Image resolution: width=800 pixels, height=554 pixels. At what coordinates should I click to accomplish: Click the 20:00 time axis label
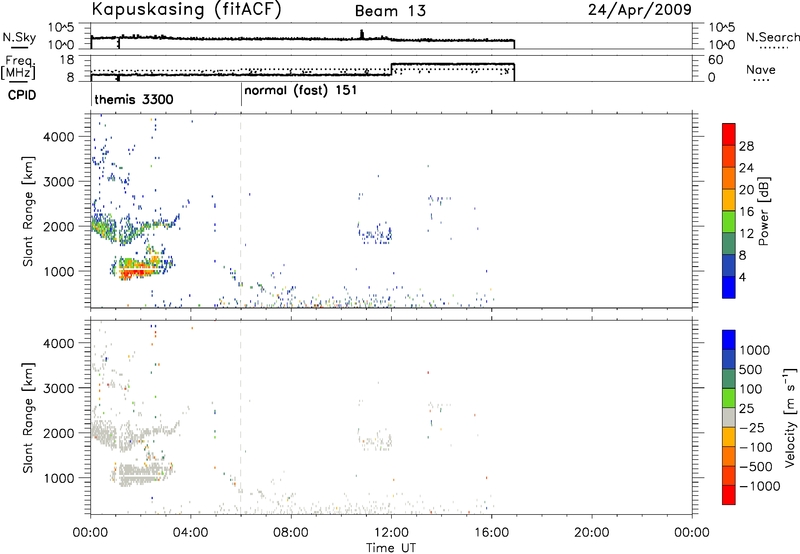pos(592,533)
